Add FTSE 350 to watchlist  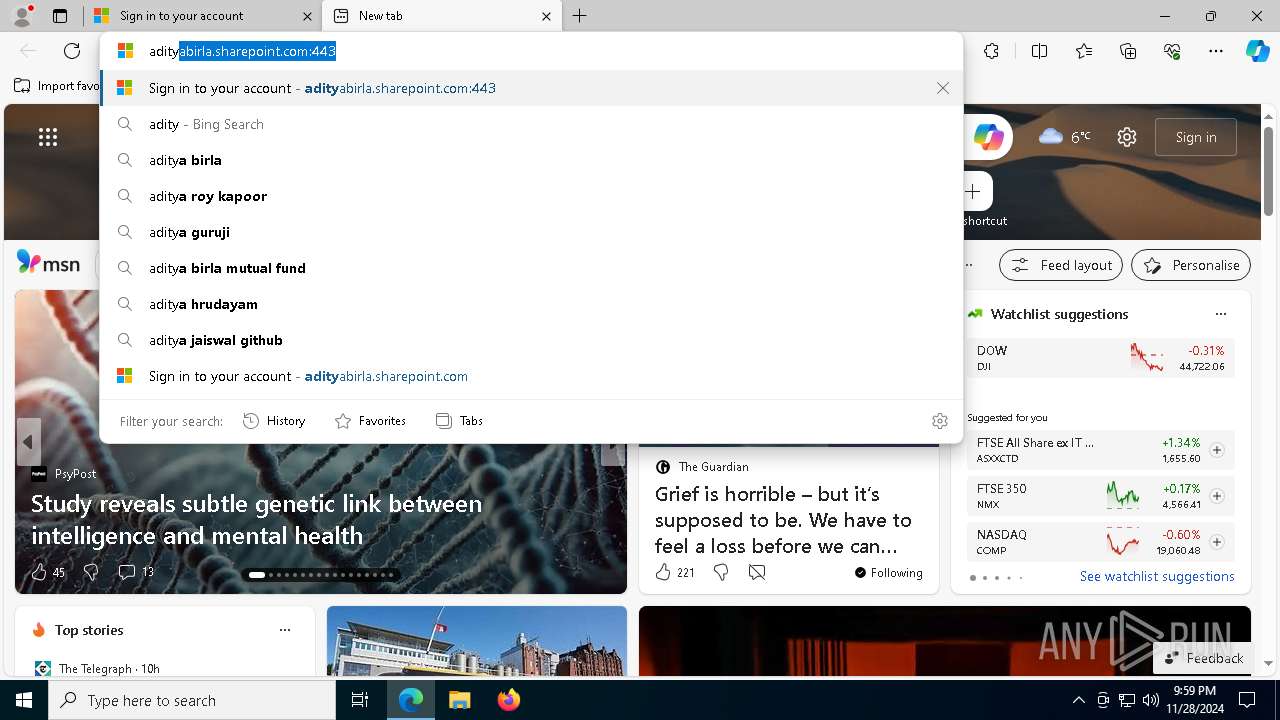1216,496
